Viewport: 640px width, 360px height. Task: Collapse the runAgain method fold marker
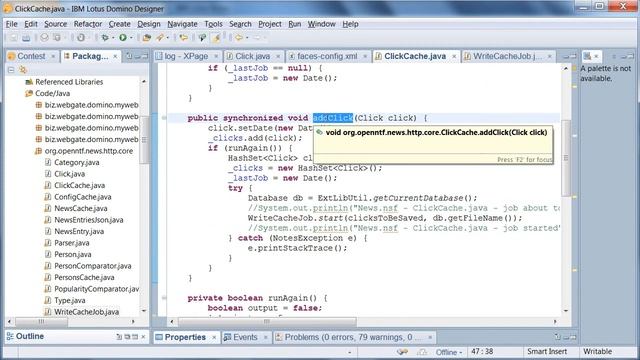[164, 298]
